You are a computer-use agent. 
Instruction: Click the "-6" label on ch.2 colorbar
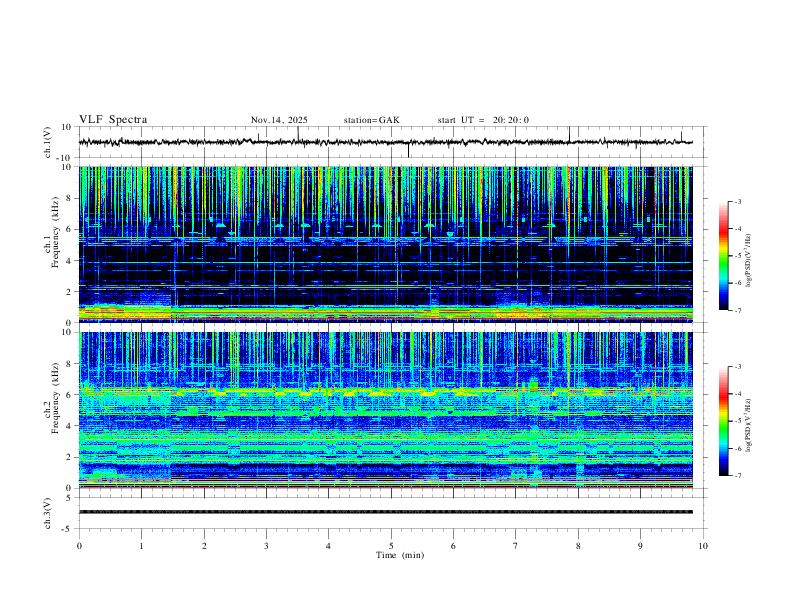point(737,448)
